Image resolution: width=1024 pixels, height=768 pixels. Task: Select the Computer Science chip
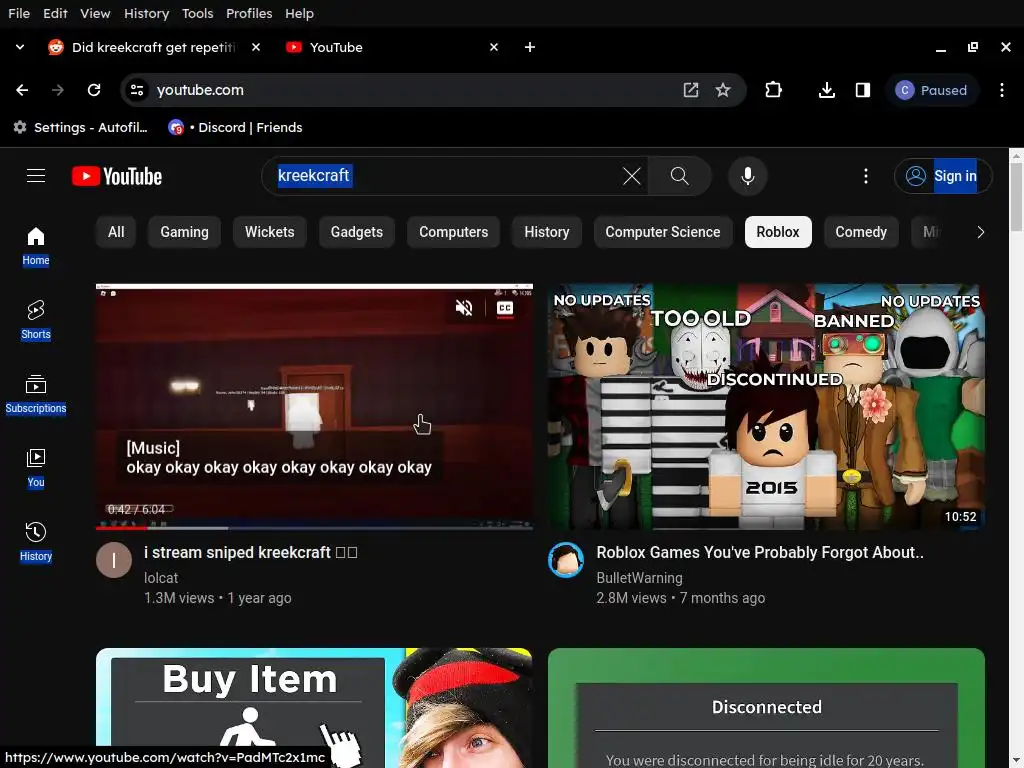coord(662,232)
